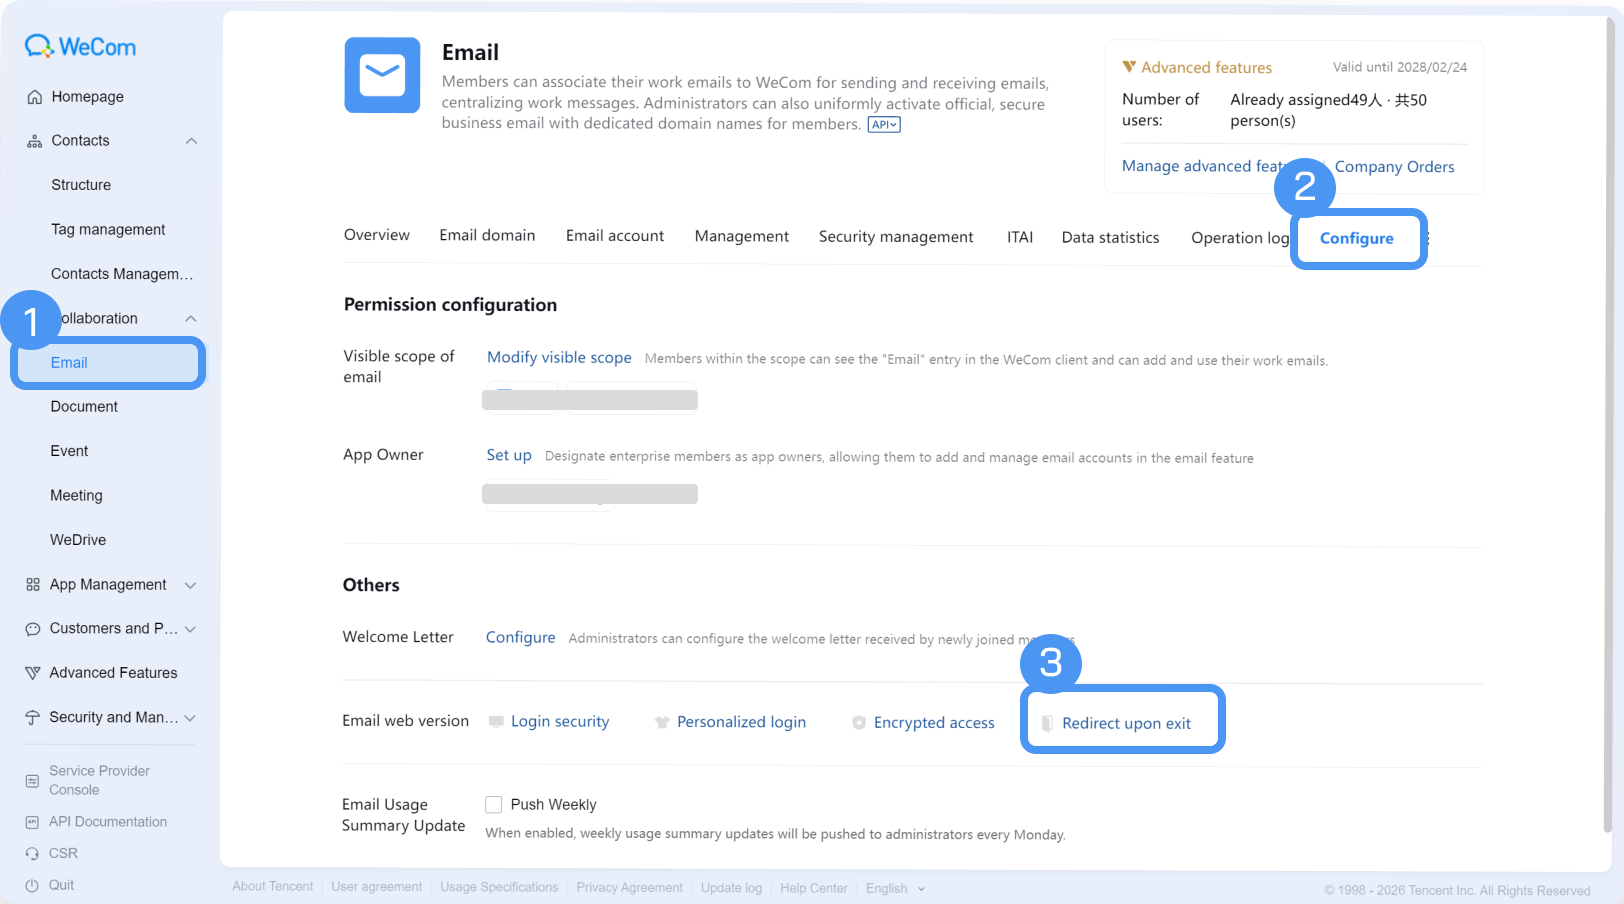Click the page vertical scrollbar
Viewport: 1624px width, 904px height.
pyautogui.click(x=1608, y=425)
